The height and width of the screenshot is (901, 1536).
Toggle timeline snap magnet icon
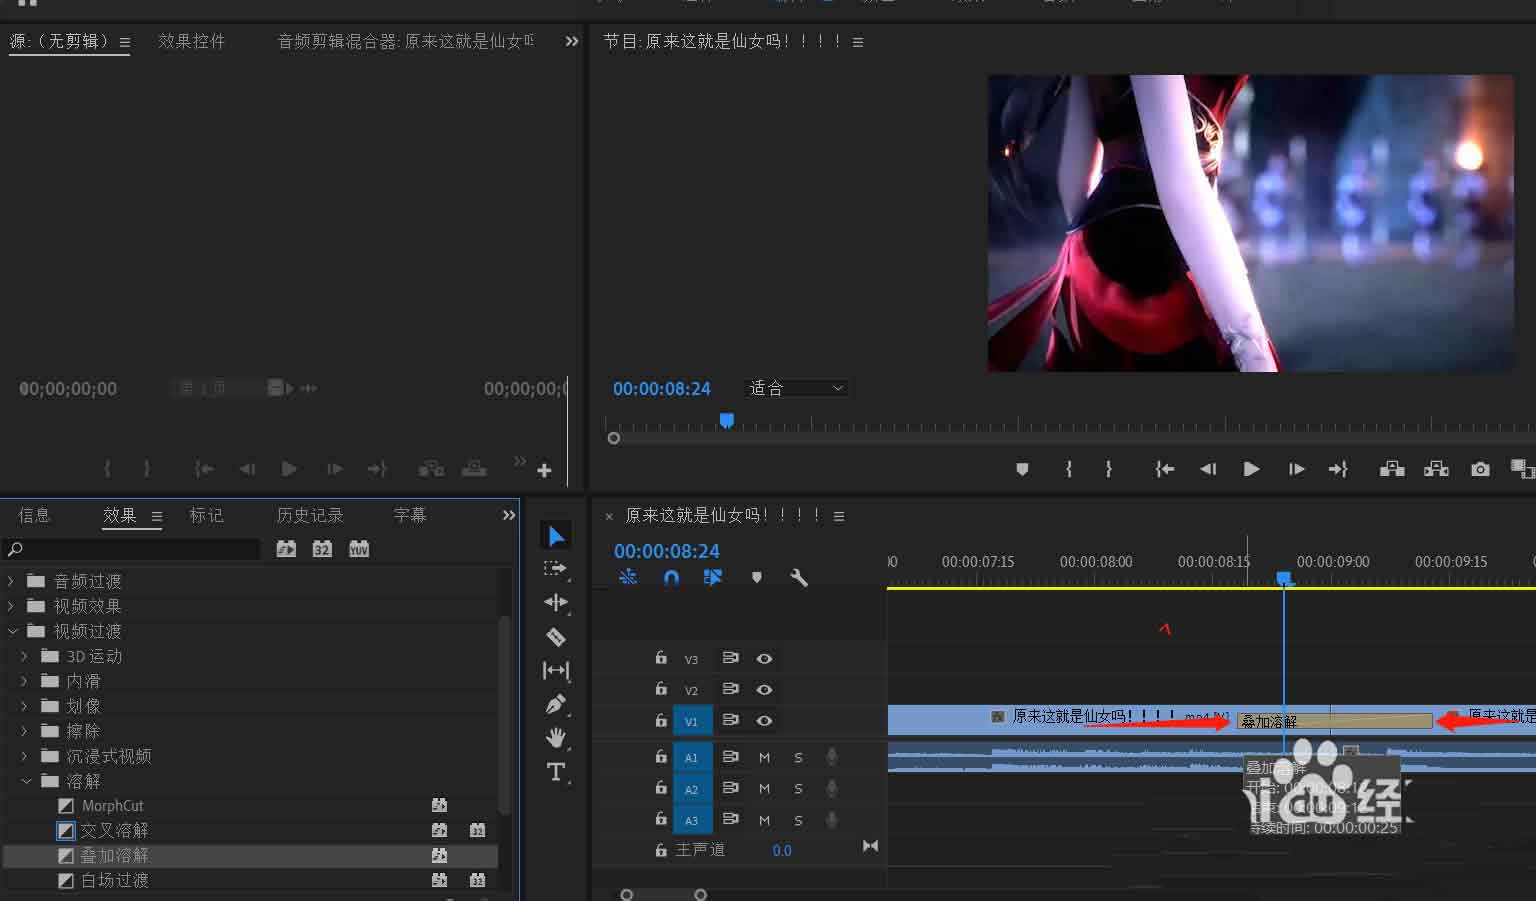tap(671, 578)
